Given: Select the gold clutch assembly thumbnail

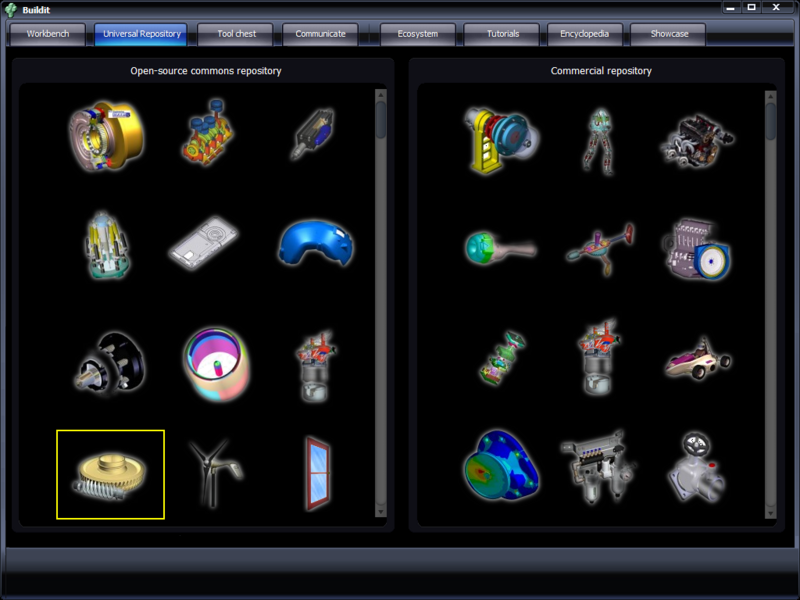Looking at the screenshot, I should point(107,137).
